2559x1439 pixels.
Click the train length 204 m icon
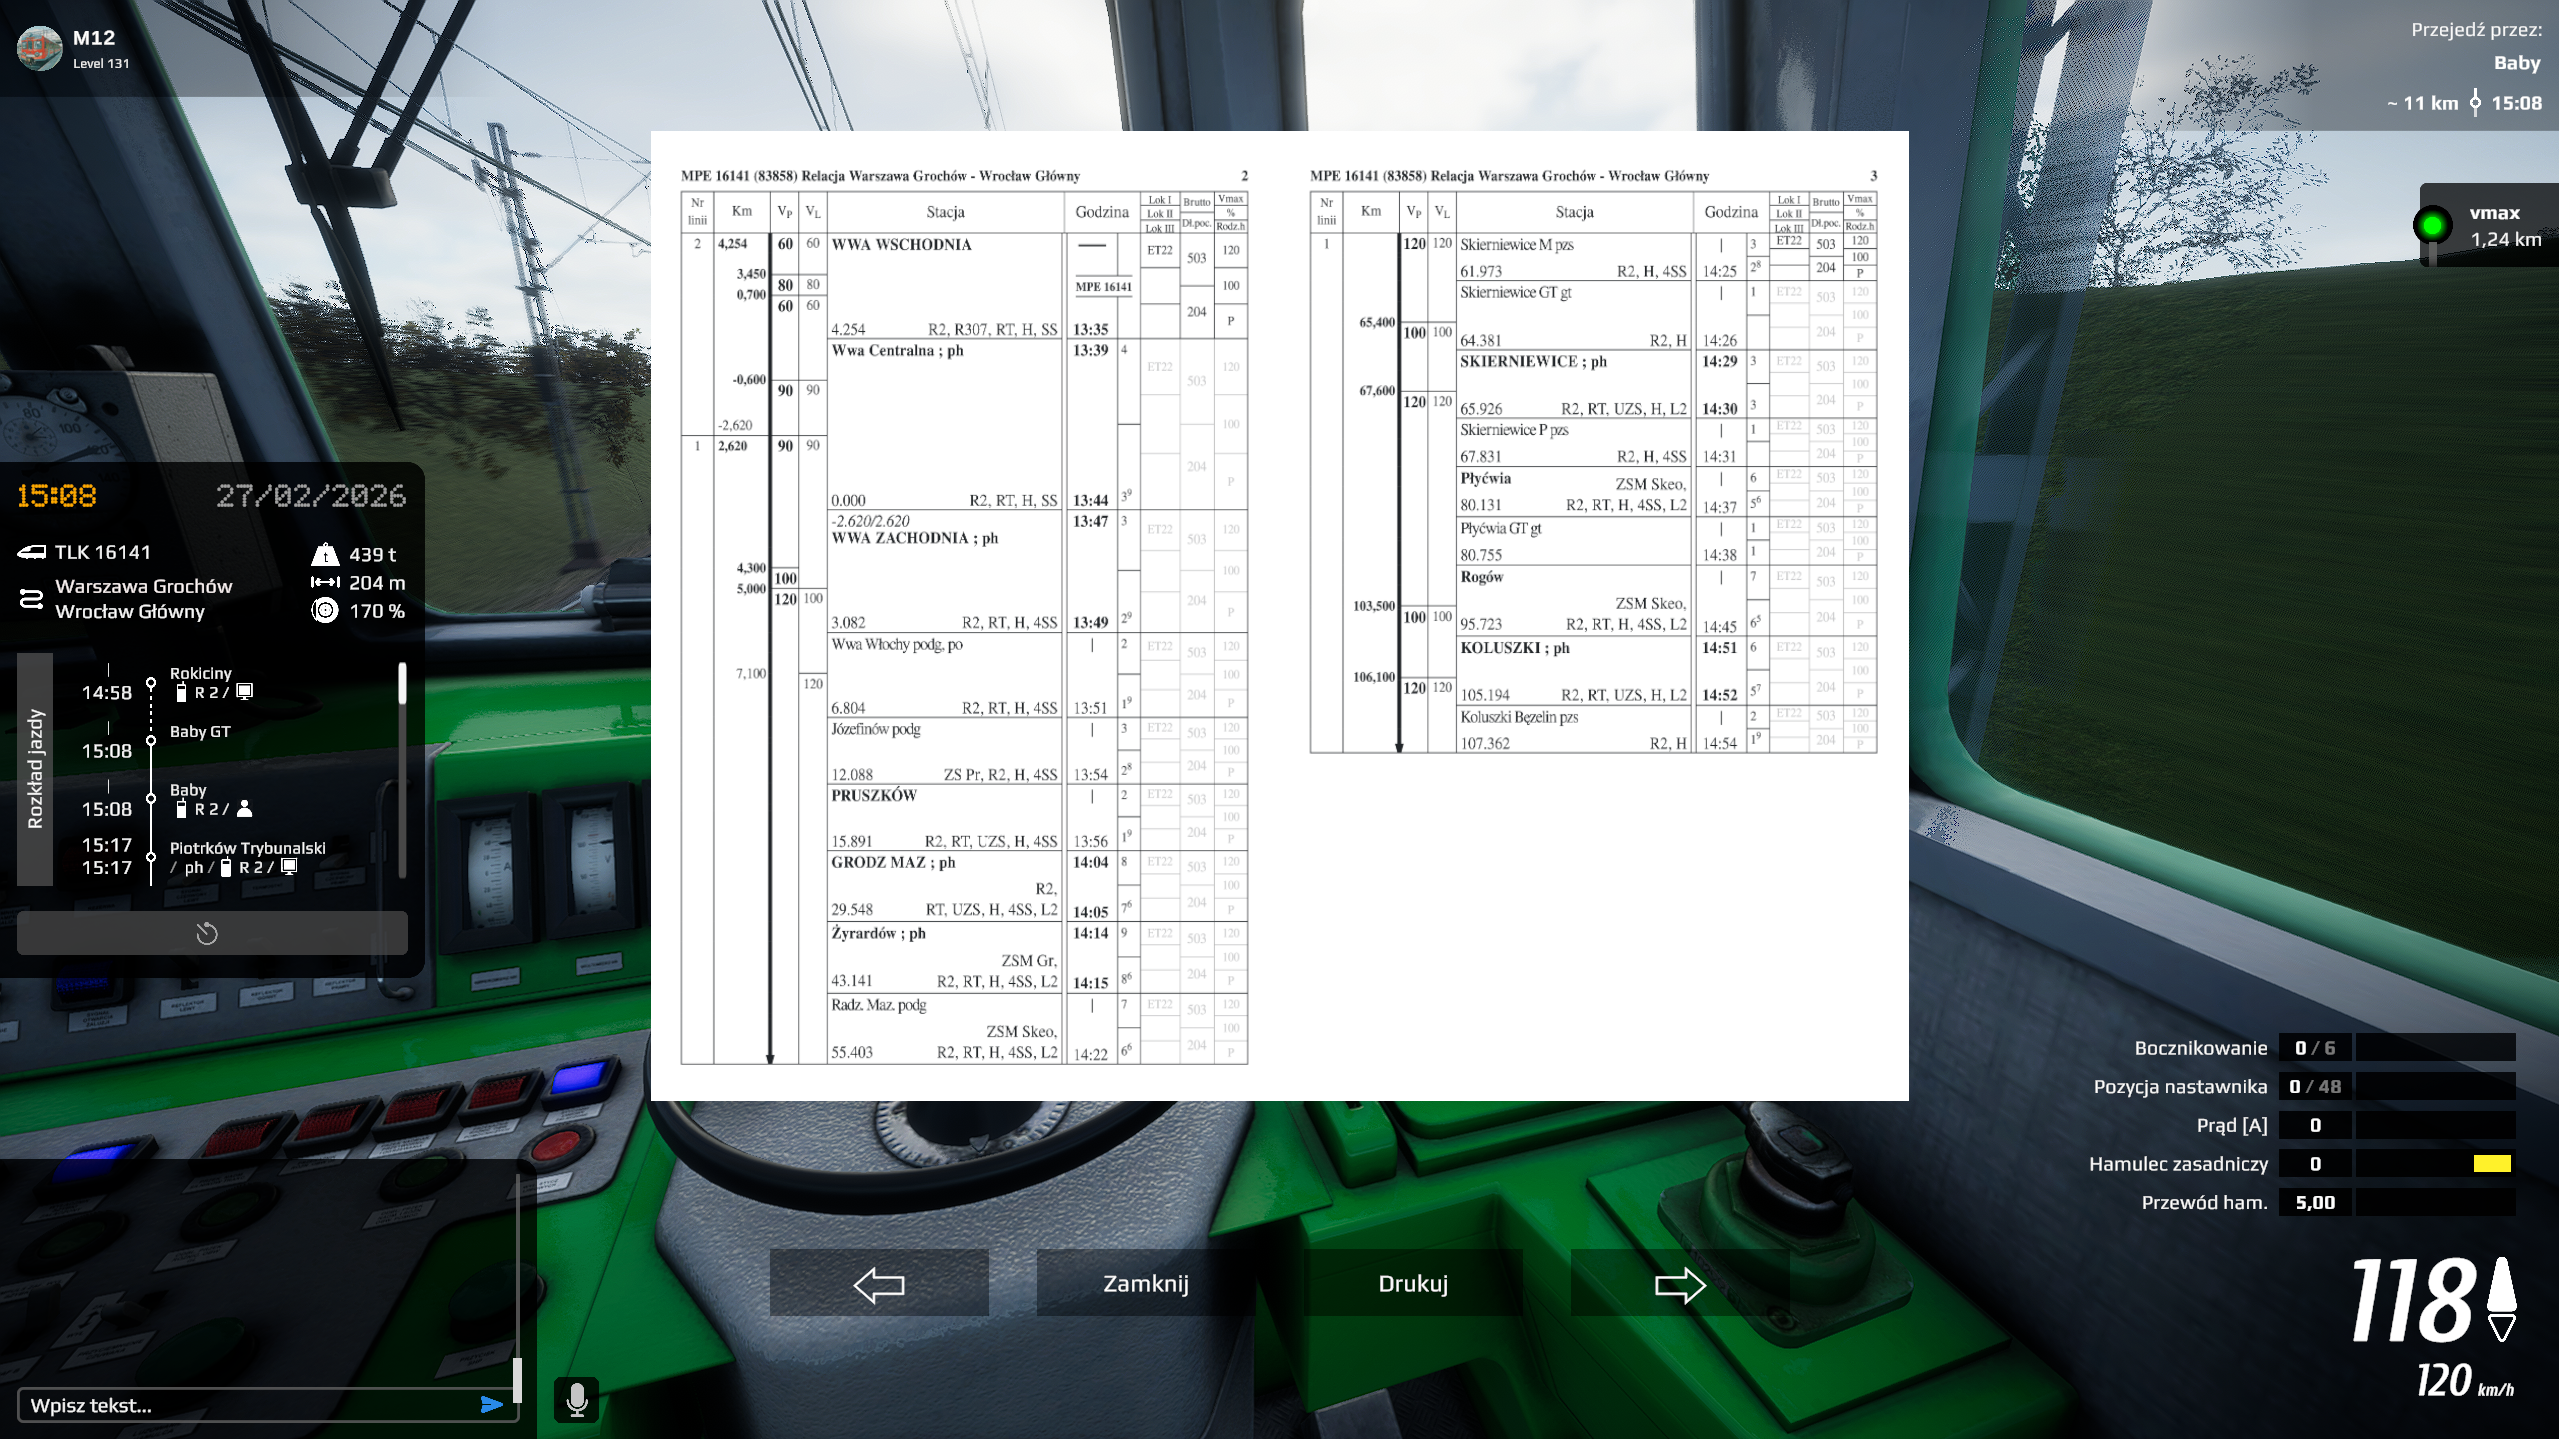(x=325, y=582)
